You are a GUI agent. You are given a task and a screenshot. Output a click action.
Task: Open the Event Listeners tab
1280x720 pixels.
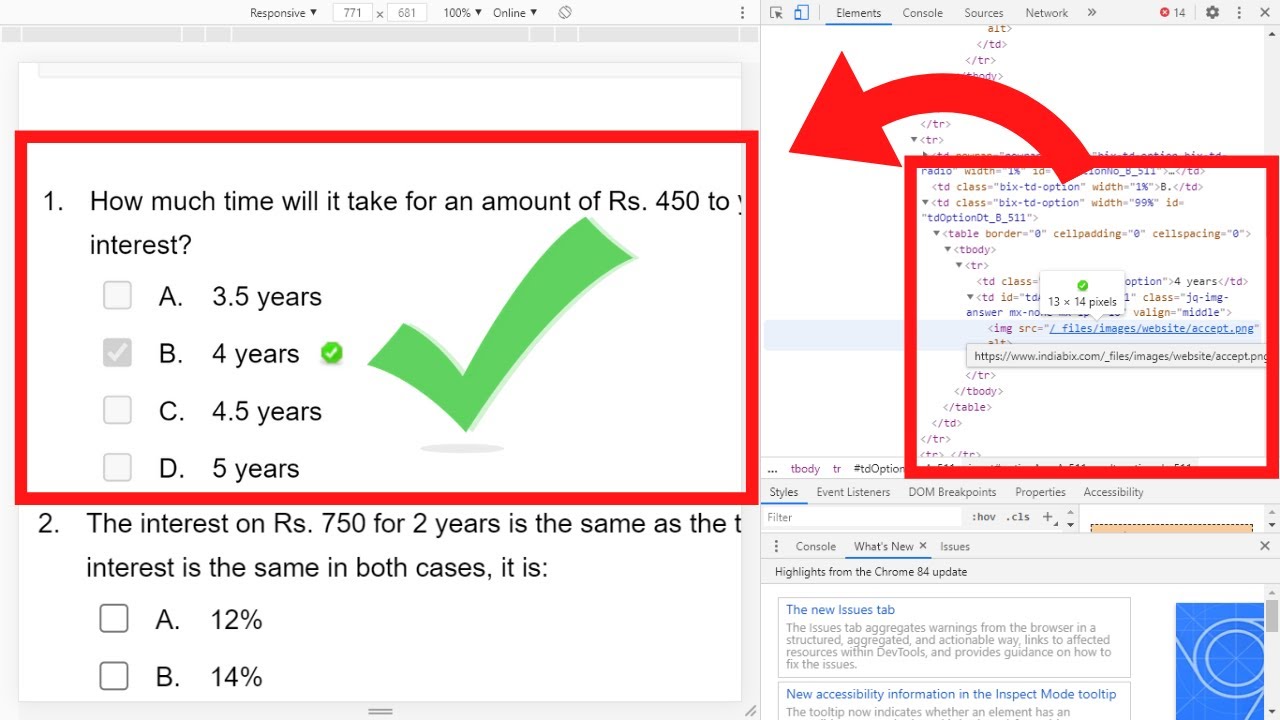[x=853, y=492]
